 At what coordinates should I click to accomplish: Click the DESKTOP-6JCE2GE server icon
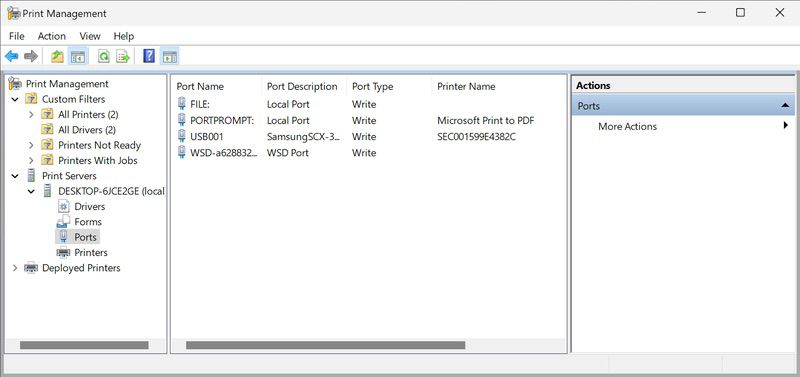tap(47, 191)
